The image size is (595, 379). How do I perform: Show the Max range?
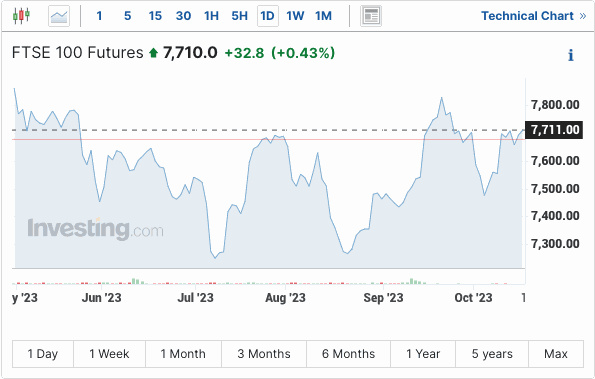coord(556,354)
